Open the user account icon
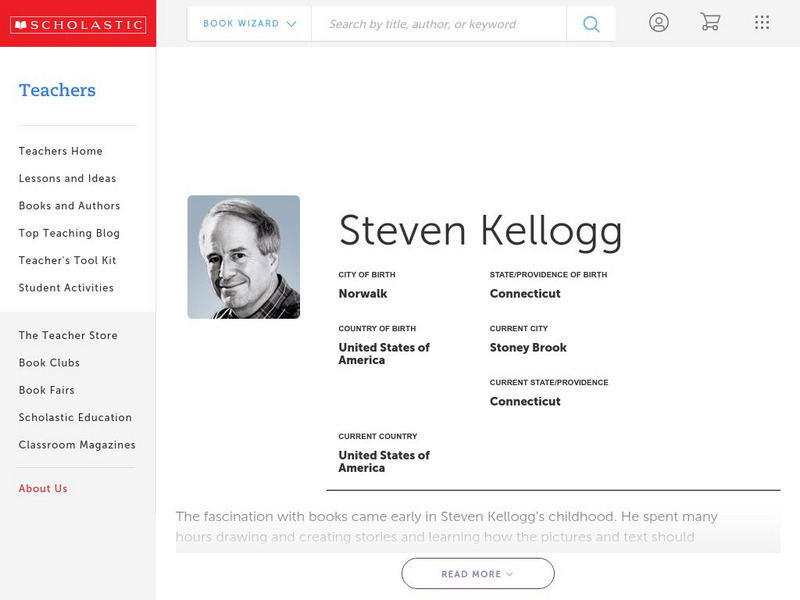The height and width of the screenshot is (600, 800). point(658,23)
